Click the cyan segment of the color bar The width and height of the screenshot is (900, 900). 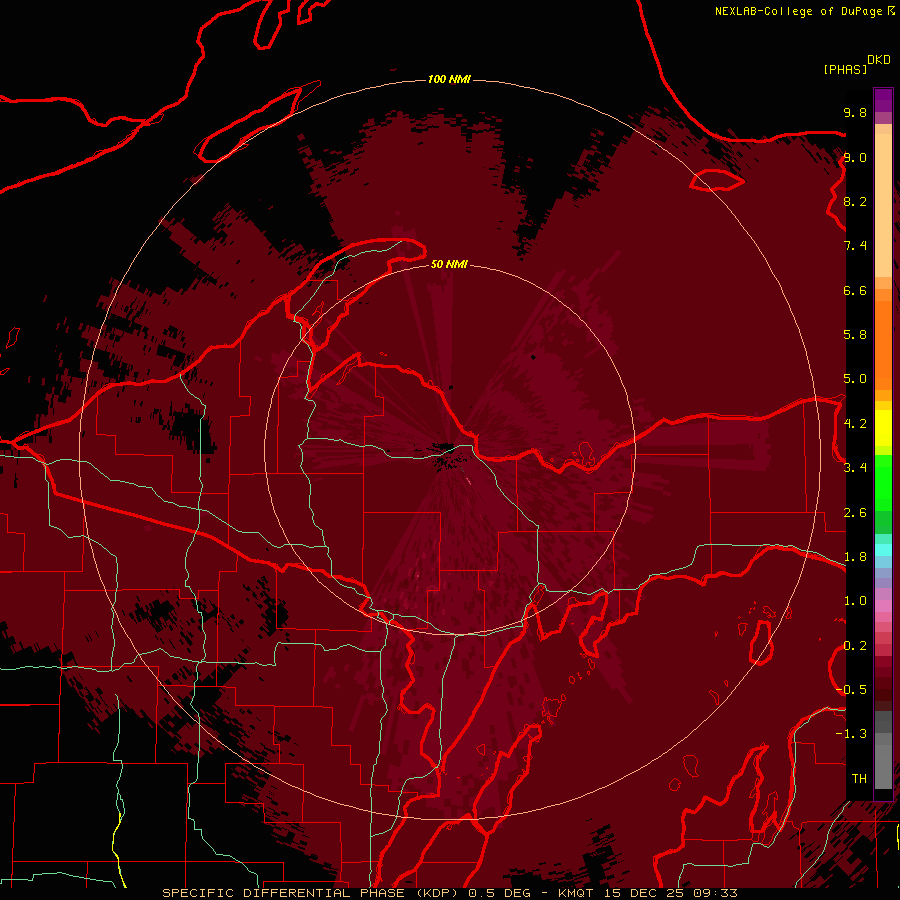(x=883, y=550)
